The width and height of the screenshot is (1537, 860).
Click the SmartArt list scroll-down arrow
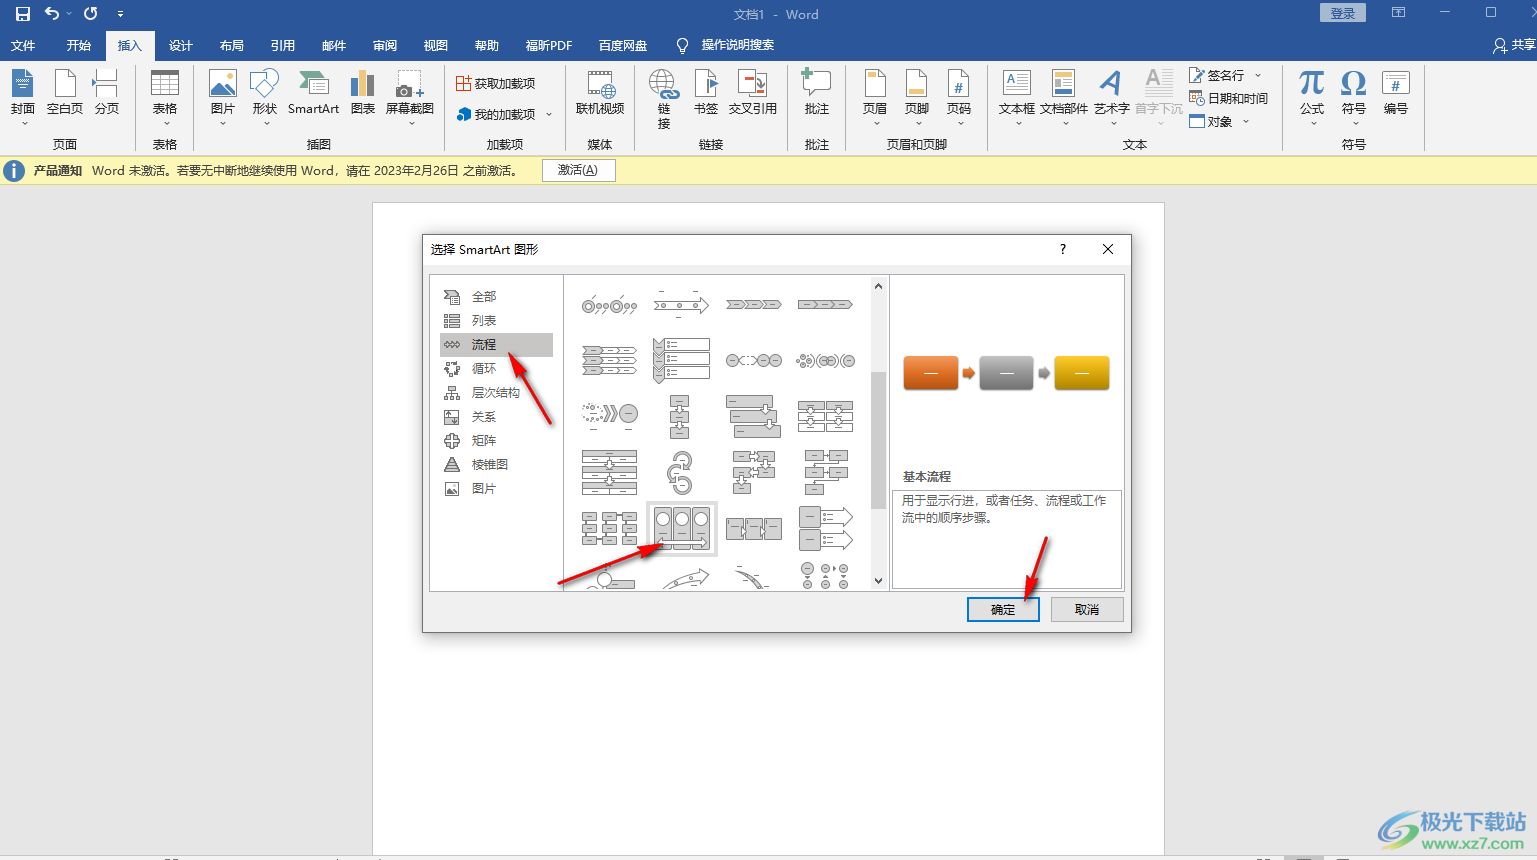click(x=878, y=581)
